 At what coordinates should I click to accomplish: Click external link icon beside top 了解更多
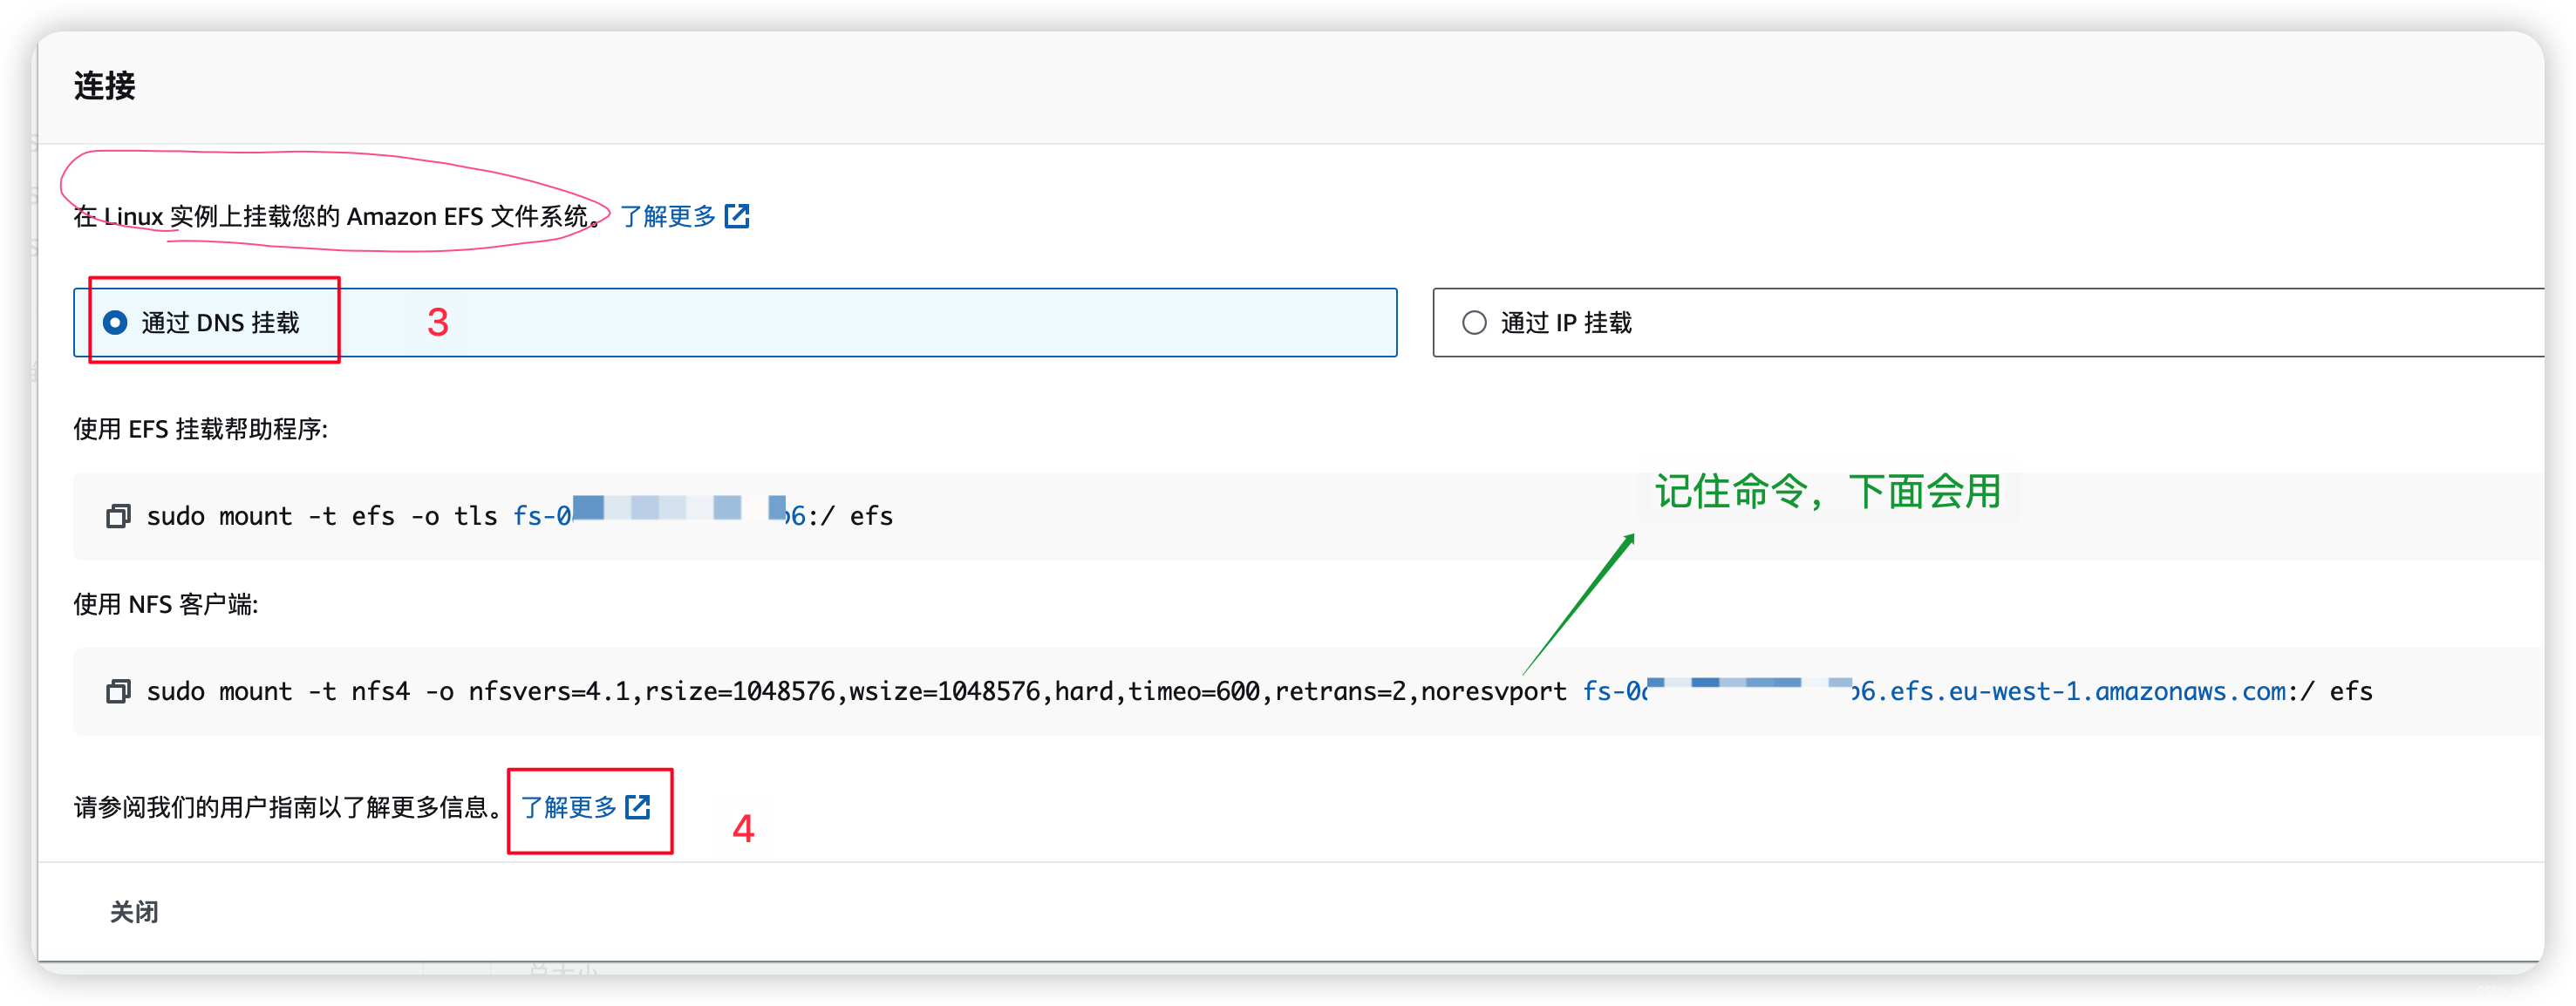tap(737, 216)
